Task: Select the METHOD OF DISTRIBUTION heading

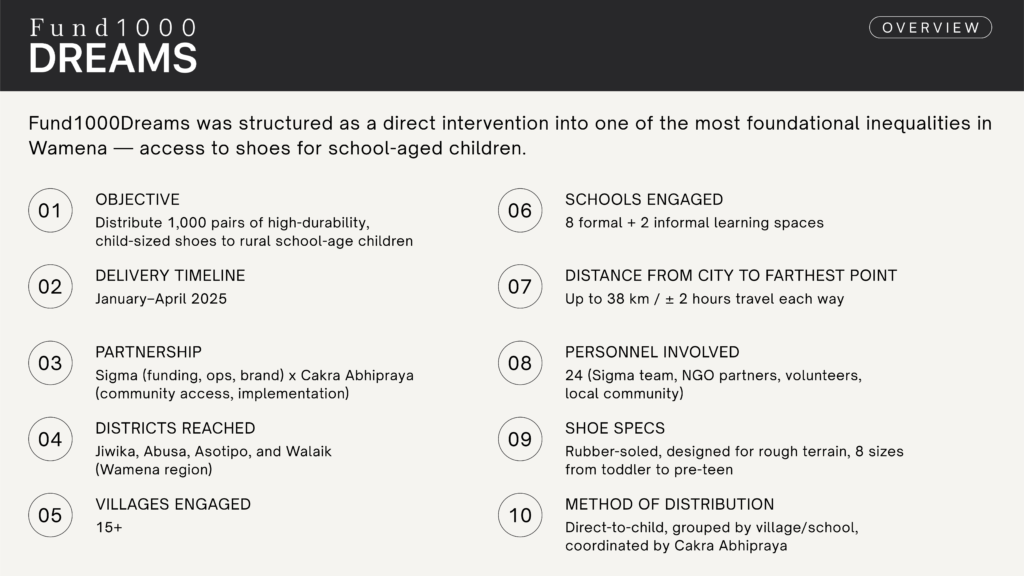Action: [x=669, y=504]
